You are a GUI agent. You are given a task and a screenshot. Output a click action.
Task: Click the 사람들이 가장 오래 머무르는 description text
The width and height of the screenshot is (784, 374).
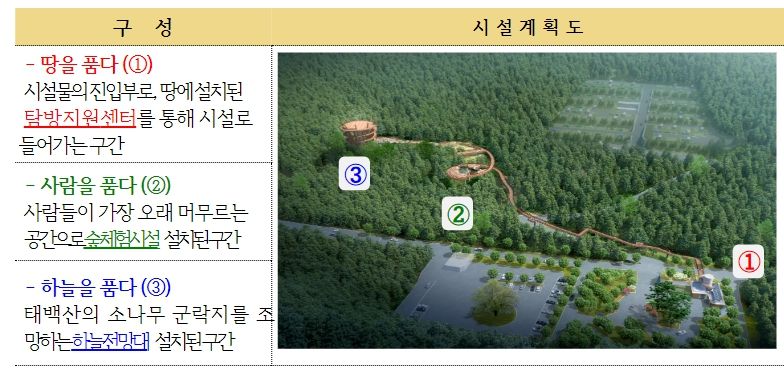[136, 214]
